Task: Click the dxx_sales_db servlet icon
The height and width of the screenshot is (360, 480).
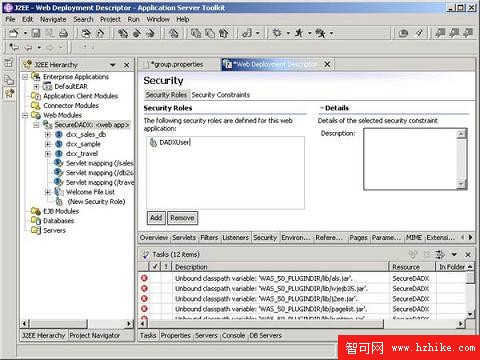Action: click(x=59, y=134)
